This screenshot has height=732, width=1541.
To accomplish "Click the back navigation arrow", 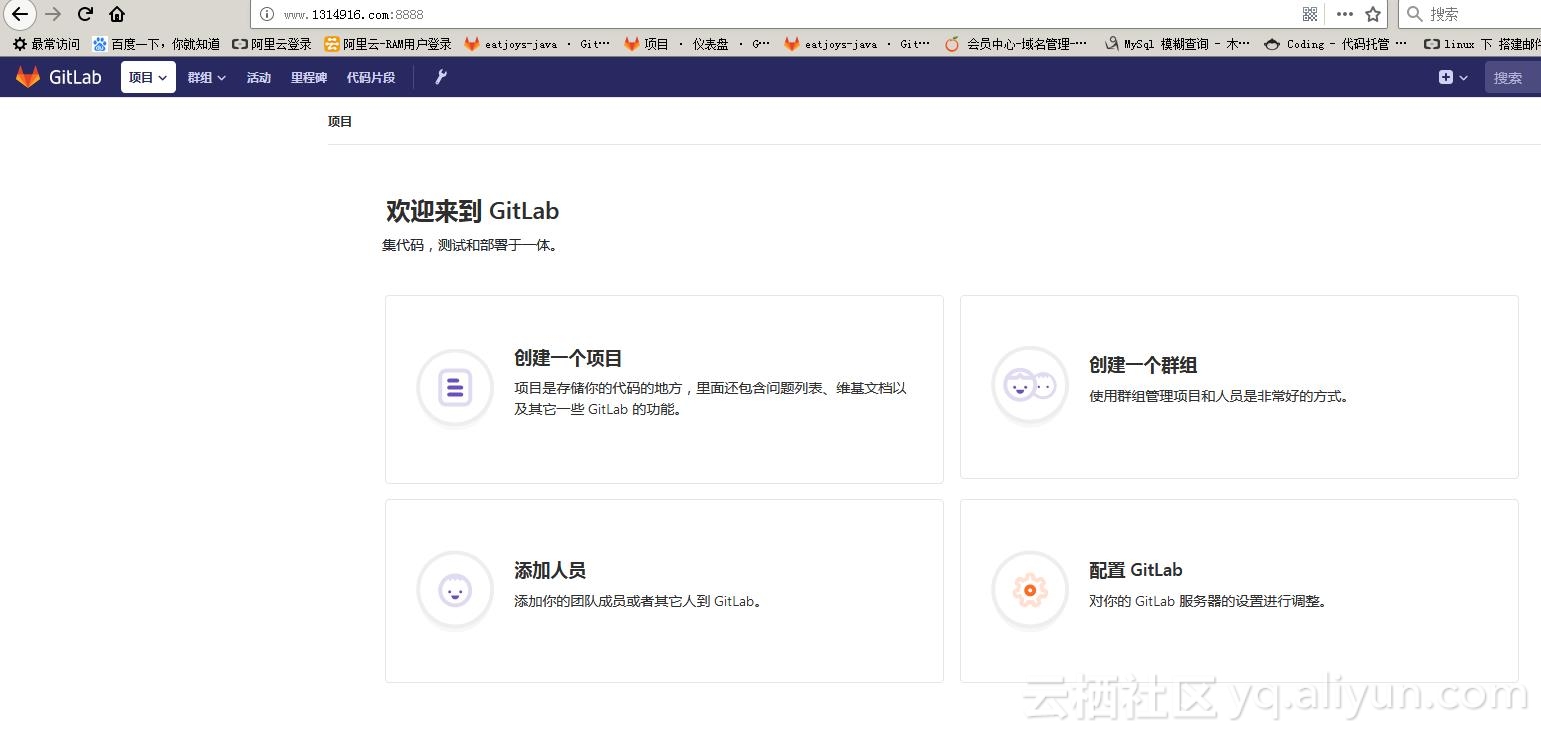I will tap(19, 14).
